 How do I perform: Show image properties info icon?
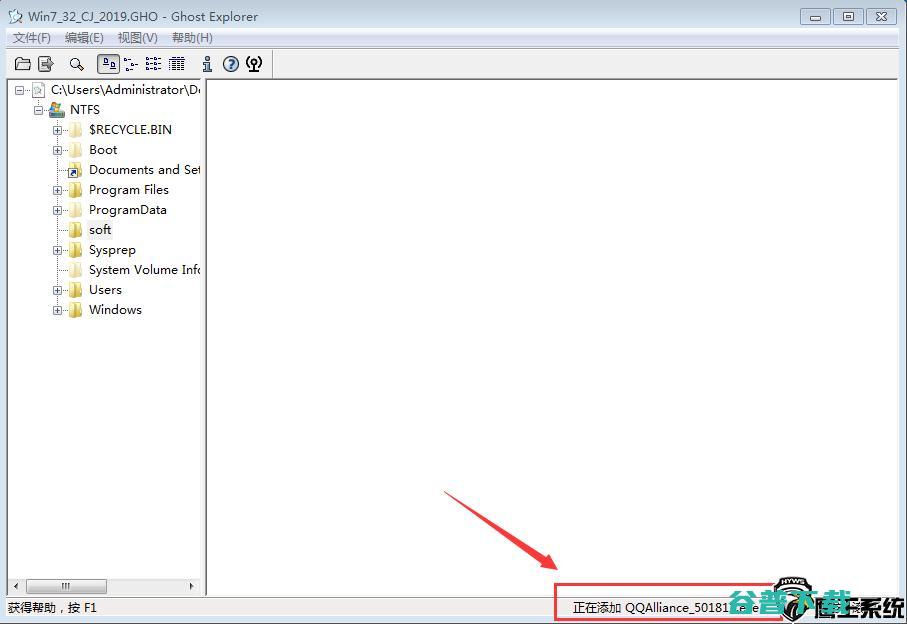point(207,64)
